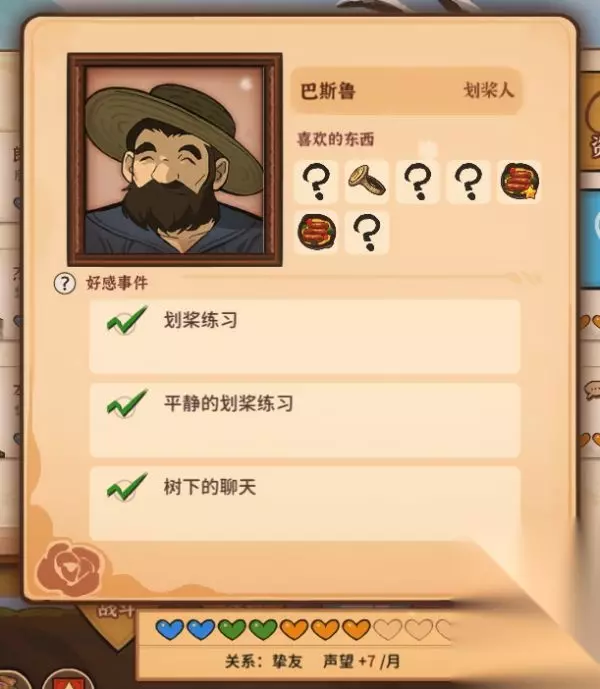The image size is (600, 689).
Task: Click the 巴斯鲁 name header bar
Action: [407, 91]
